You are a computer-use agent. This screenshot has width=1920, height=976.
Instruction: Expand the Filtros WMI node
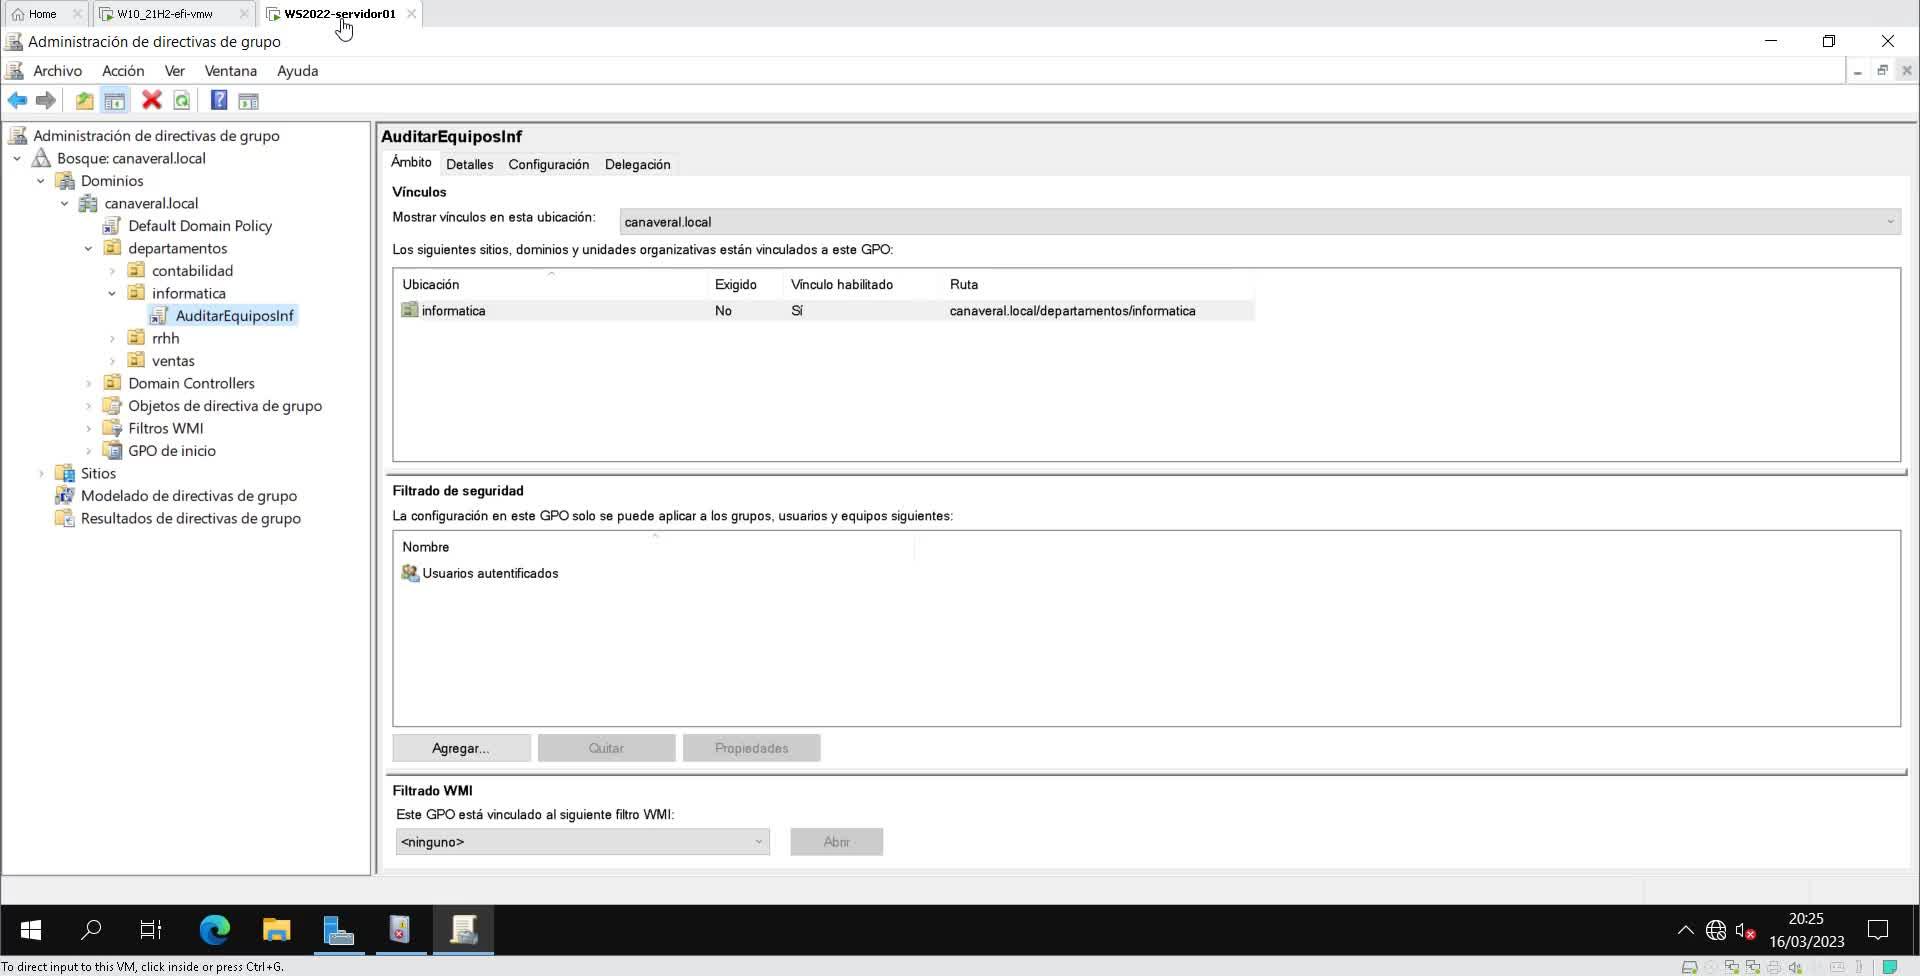(x=89, y=429)
